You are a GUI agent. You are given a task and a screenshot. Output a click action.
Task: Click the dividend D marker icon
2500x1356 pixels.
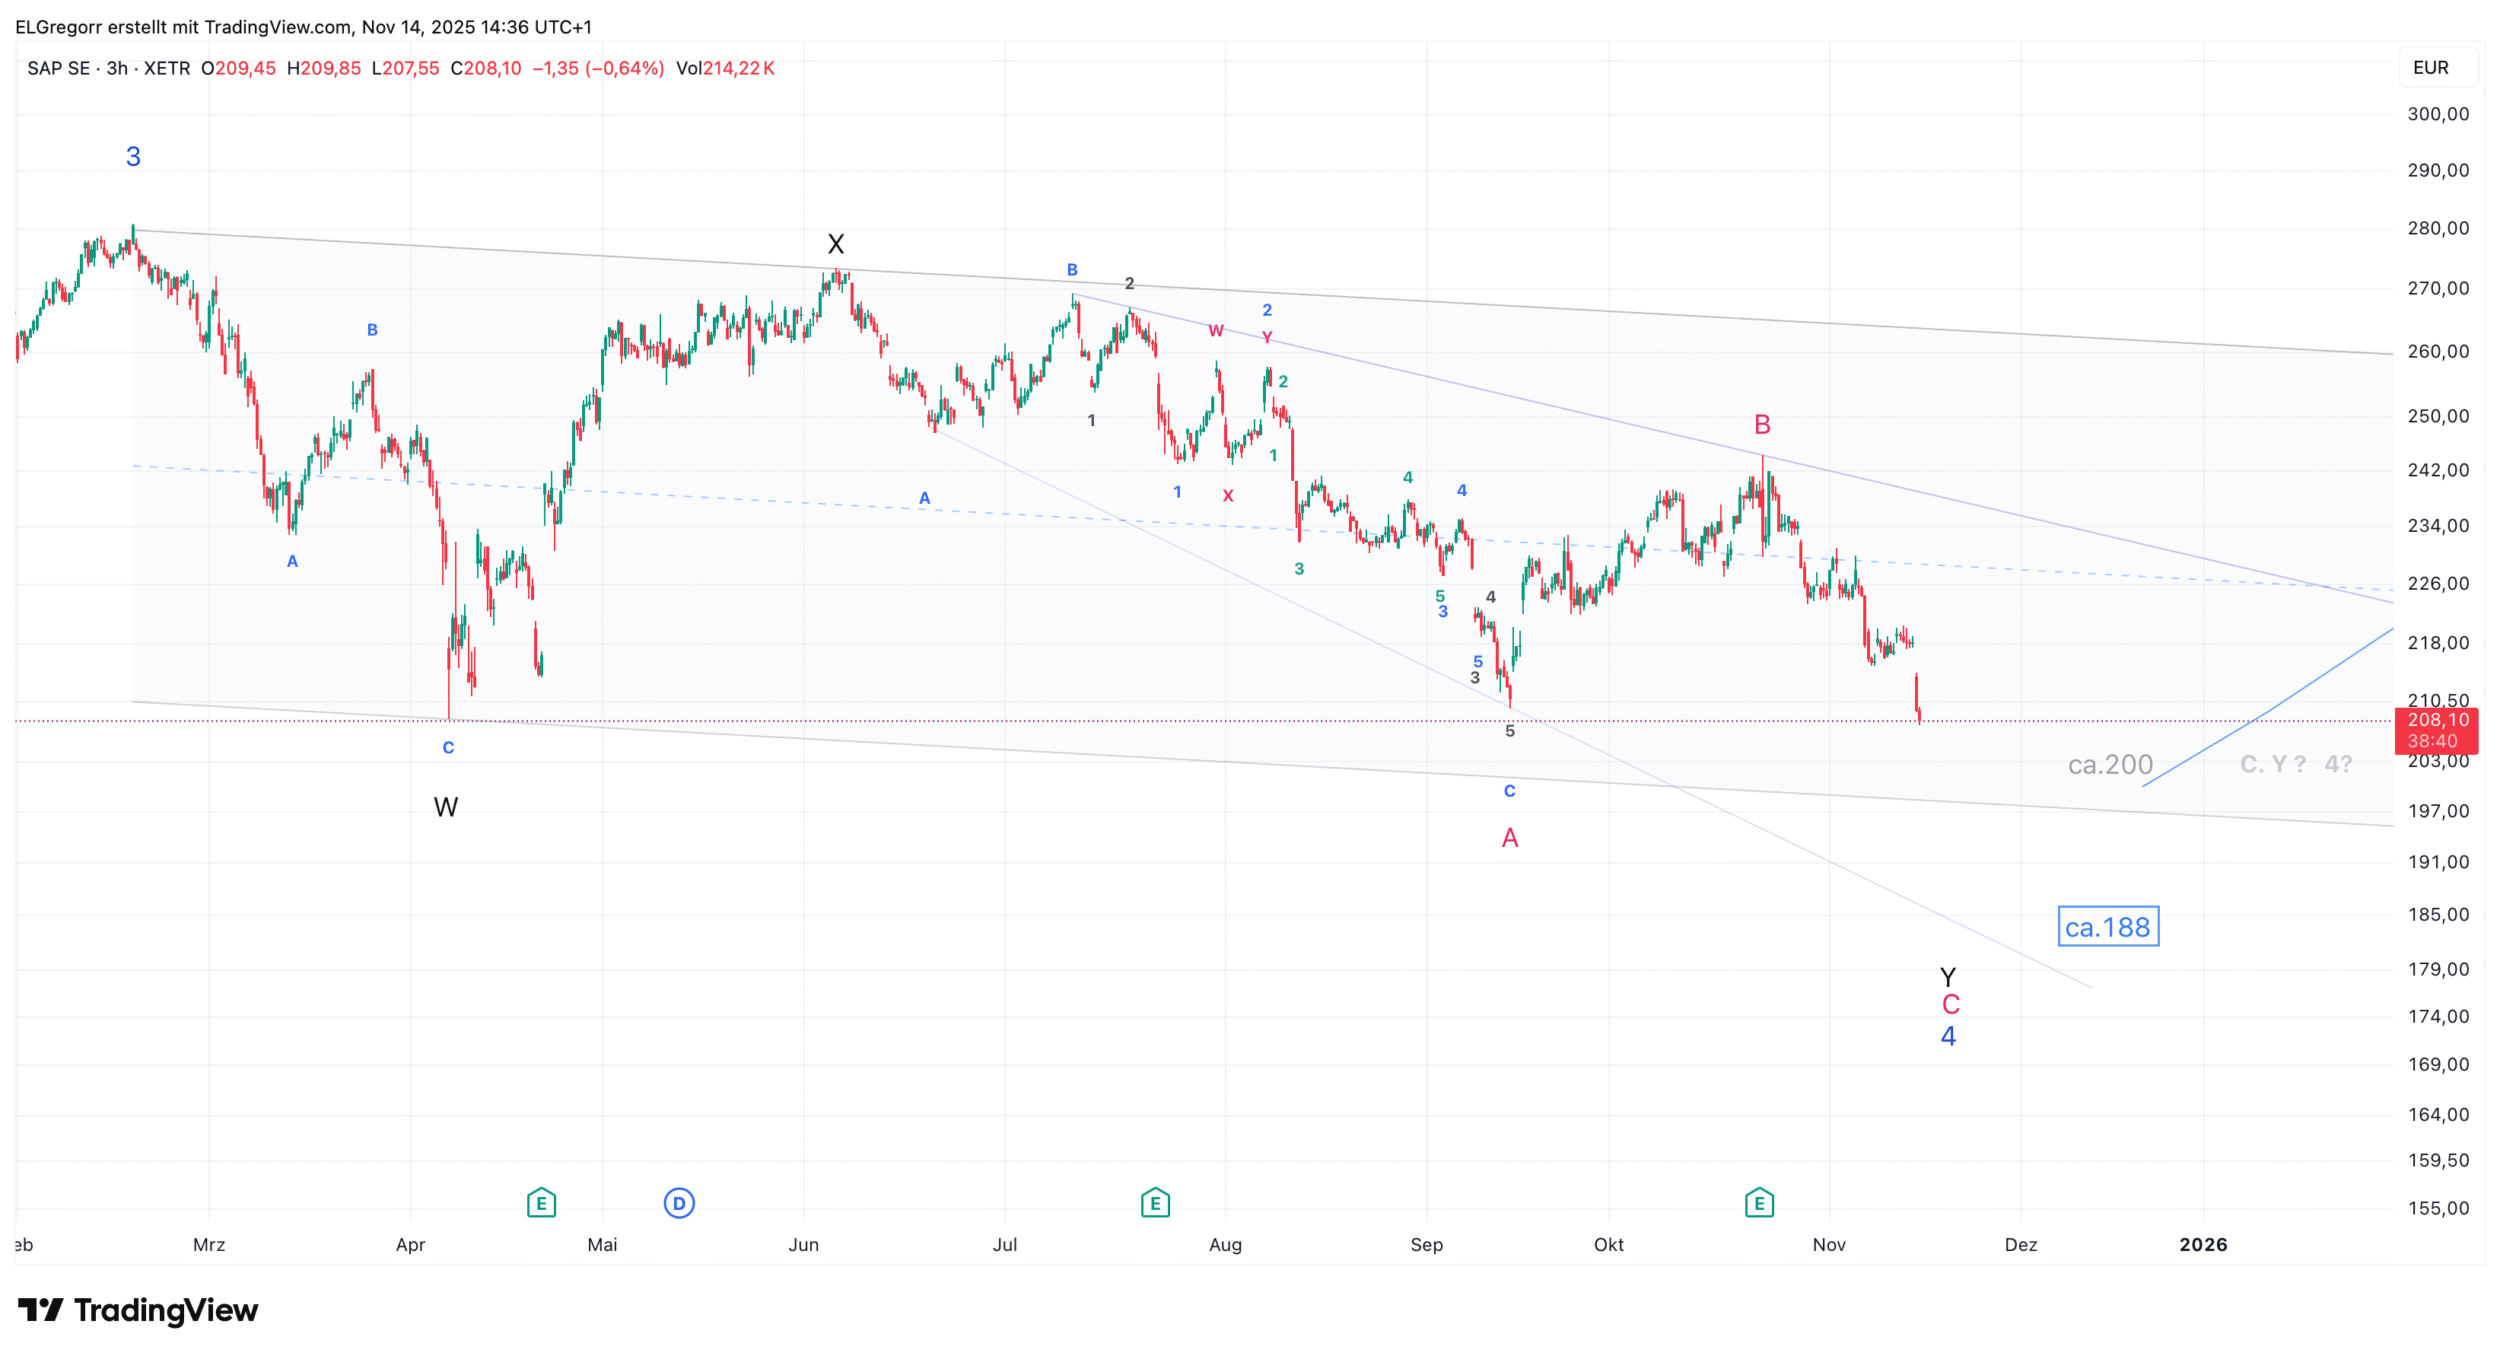(x=679, y=1203)
